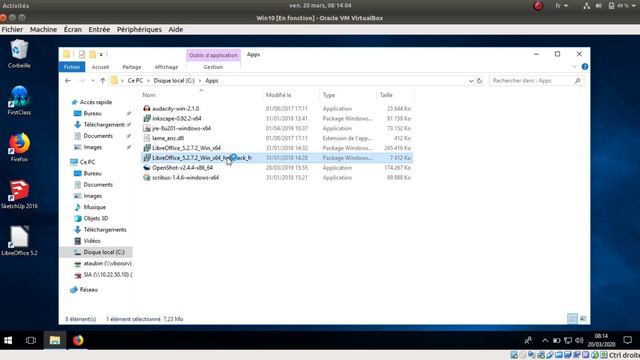The height and width of the screenshot is (360, 640).
Task: Select Vidéos in the navigation pane
Action: tap(92, 241)
